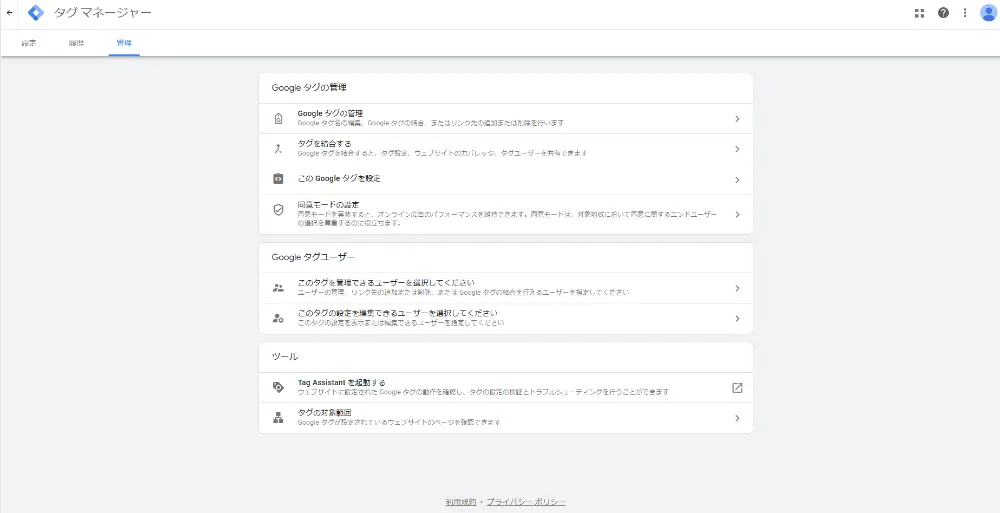Expand the このタグを管理できるユーザー row chevron

737,288
